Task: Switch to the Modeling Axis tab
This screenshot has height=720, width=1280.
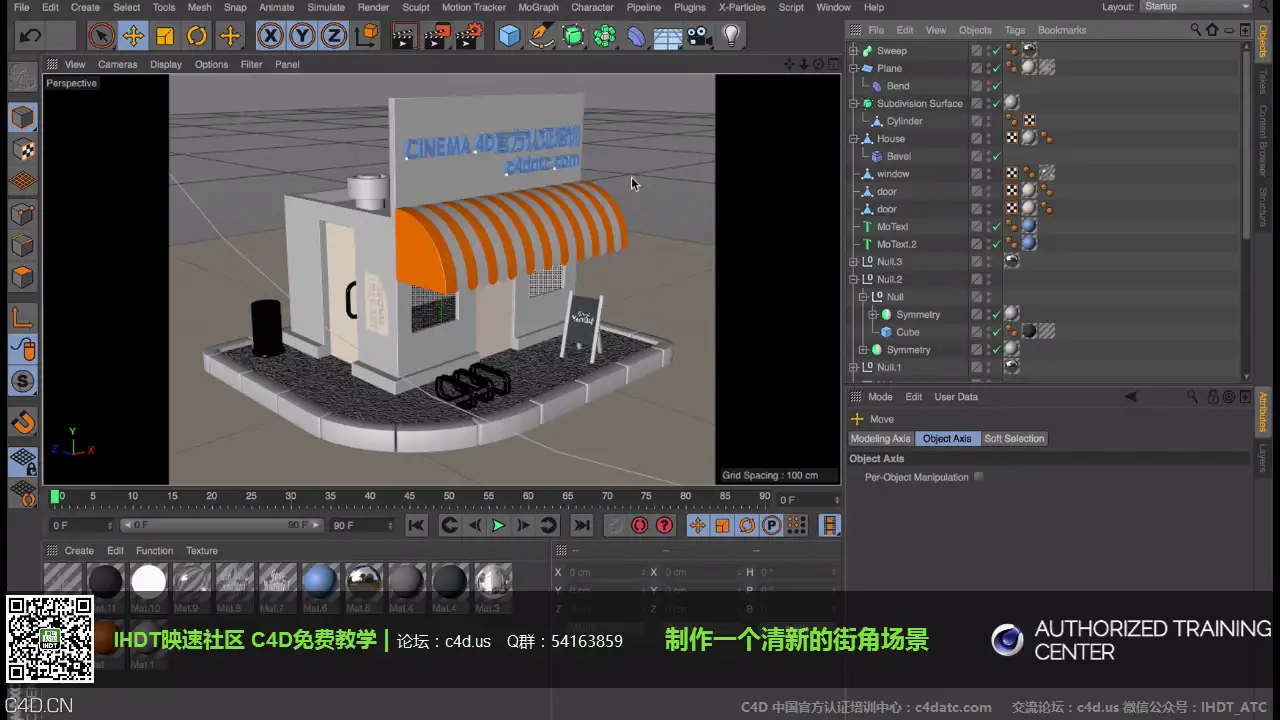Action: click(880, 439)
